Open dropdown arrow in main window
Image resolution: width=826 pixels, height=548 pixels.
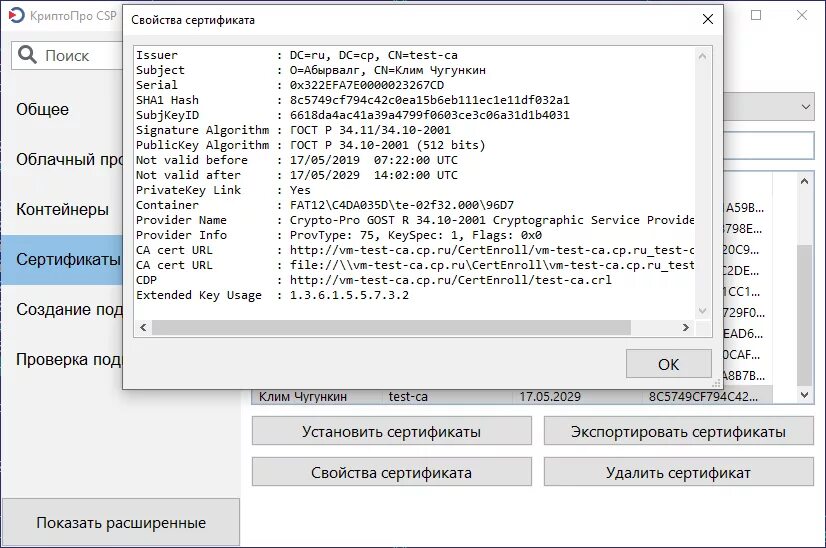[806, 107]
